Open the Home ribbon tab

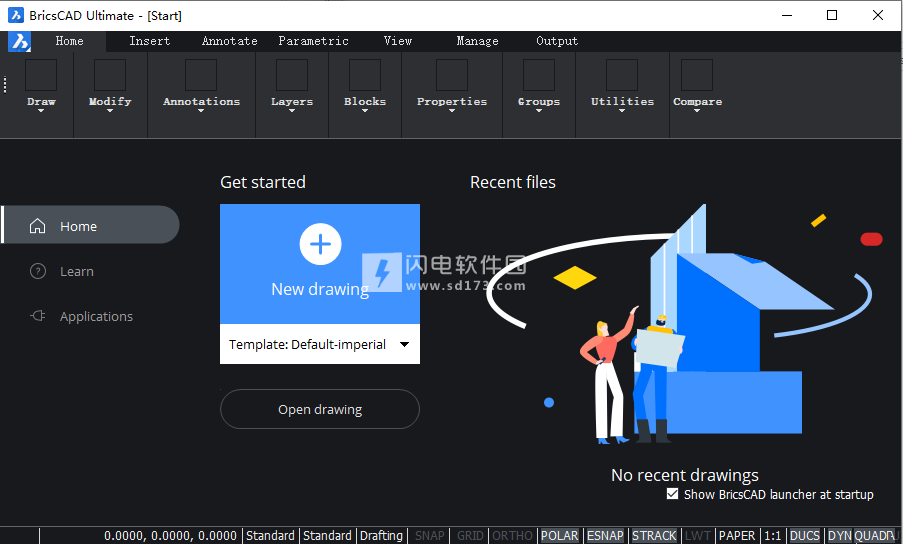point(69,41)
